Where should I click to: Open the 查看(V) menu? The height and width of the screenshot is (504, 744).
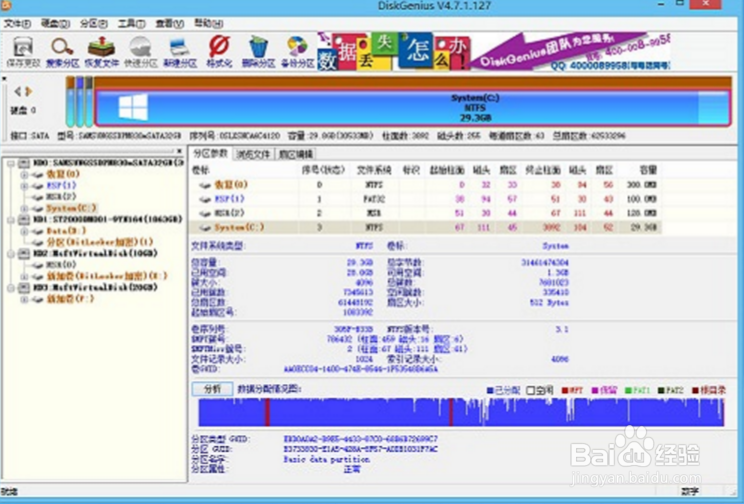coord(170,23)
